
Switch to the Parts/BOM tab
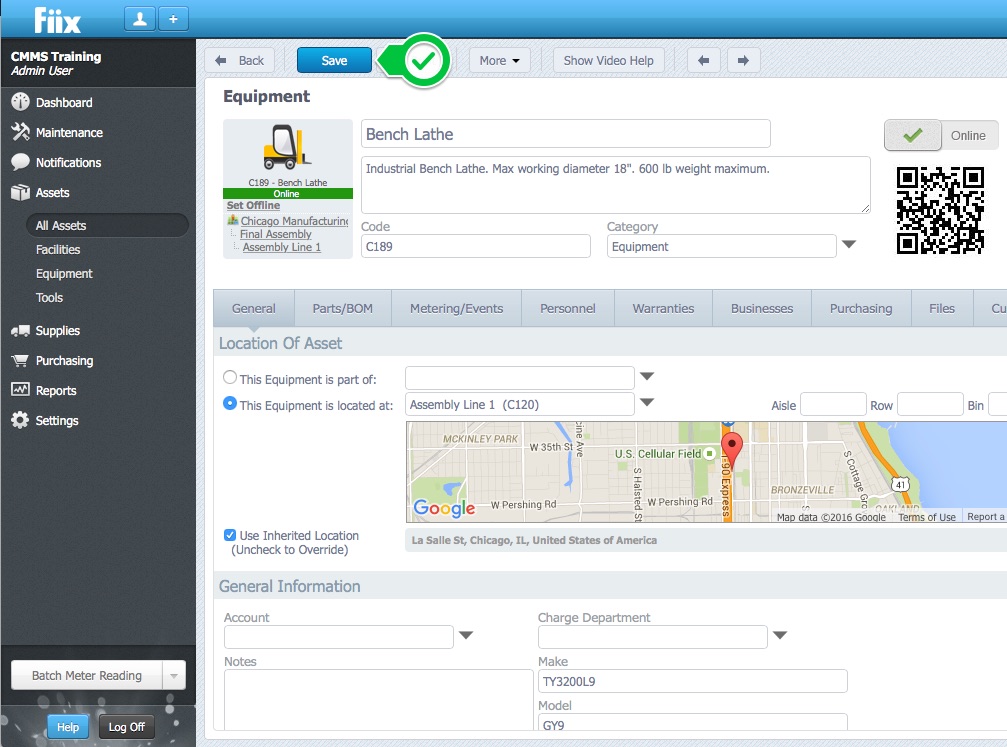pos(342,309)
